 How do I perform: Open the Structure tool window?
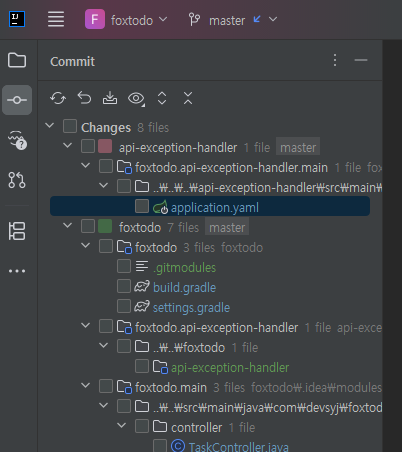point(17,231)
